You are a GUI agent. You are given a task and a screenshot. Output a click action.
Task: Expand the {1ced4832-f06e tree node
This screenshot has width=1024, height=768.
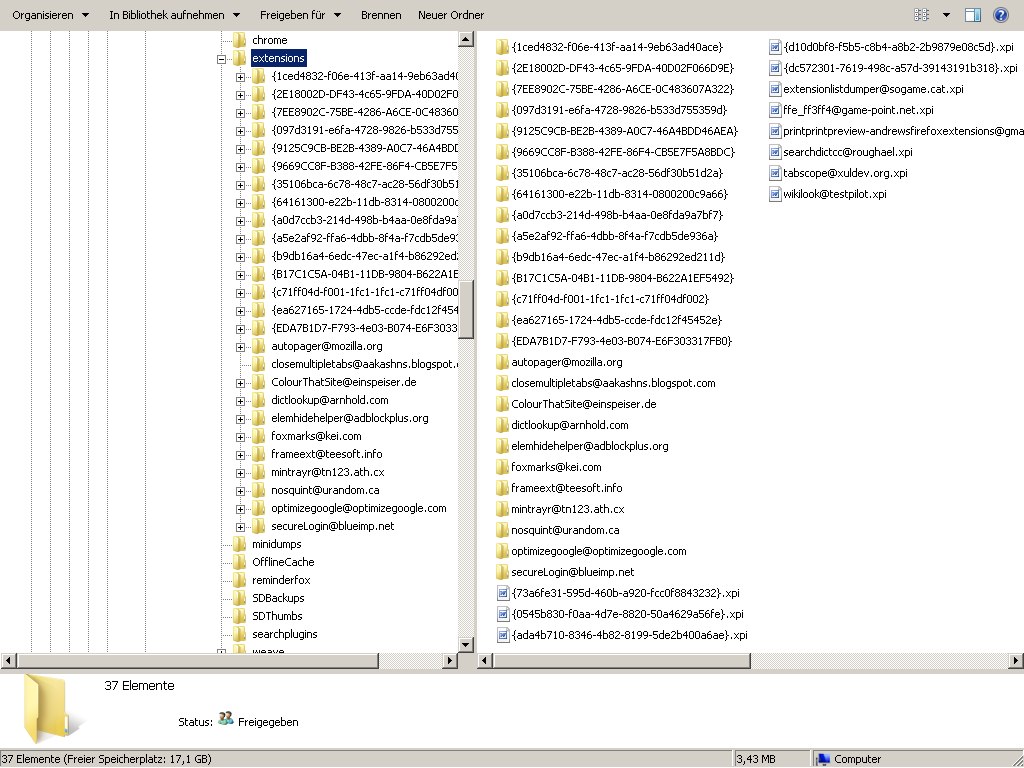[x=240, y=77]
